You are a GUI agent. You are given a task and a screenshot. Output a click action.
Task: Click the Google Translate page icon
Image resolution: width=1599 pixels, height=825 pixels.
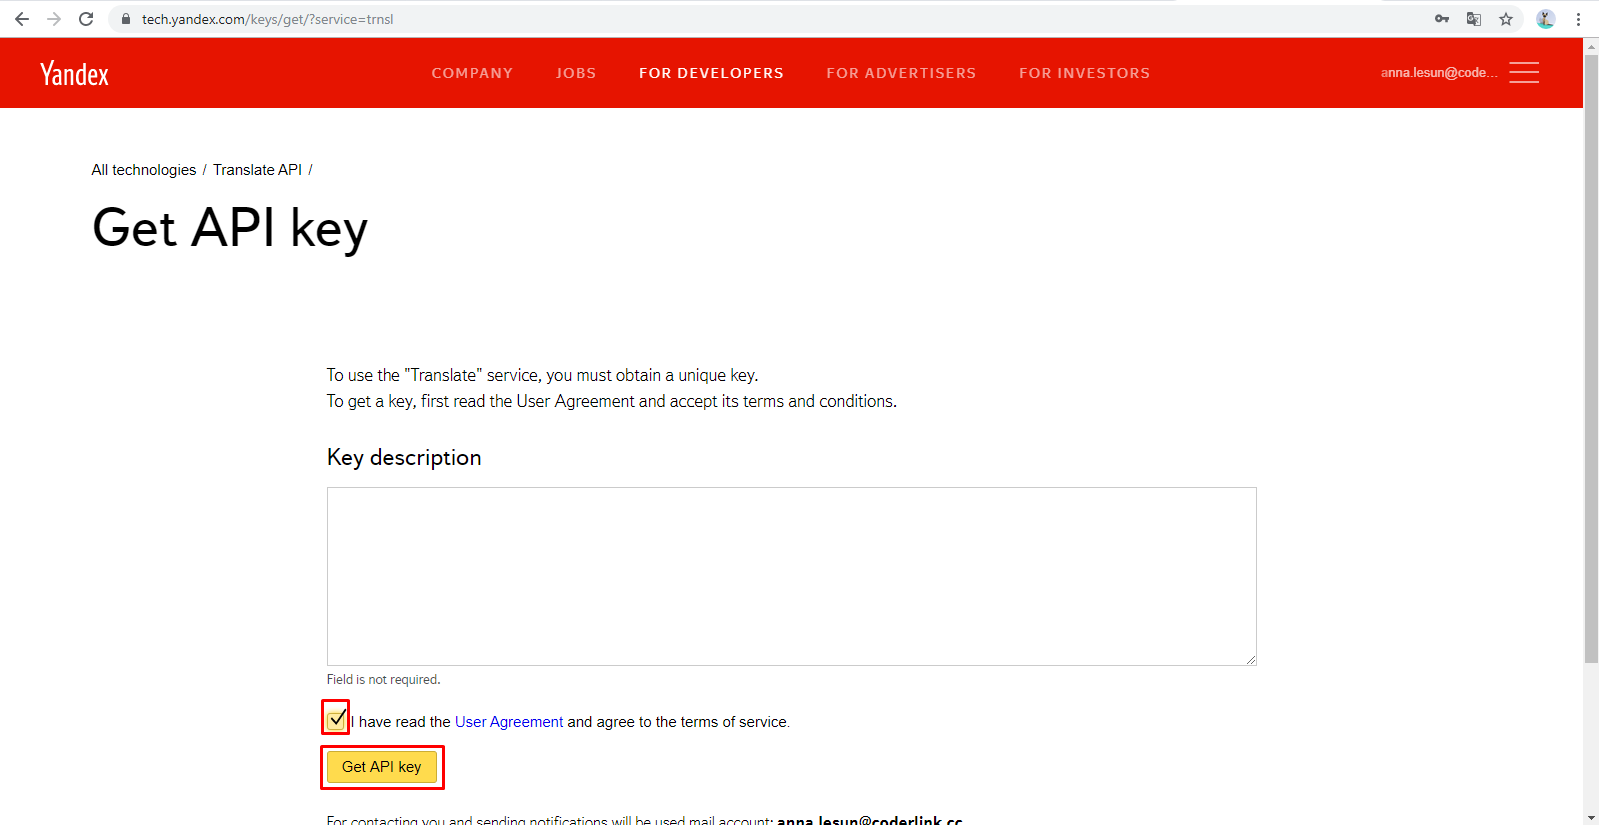coord(1474,19)
